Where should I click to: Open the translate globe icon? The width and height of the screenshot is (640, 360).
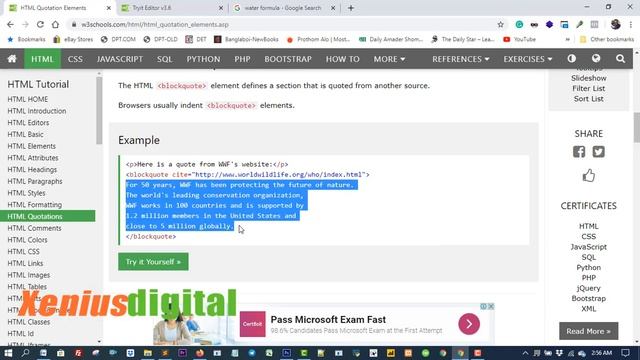pyautogui.click(x=596, y=58)
